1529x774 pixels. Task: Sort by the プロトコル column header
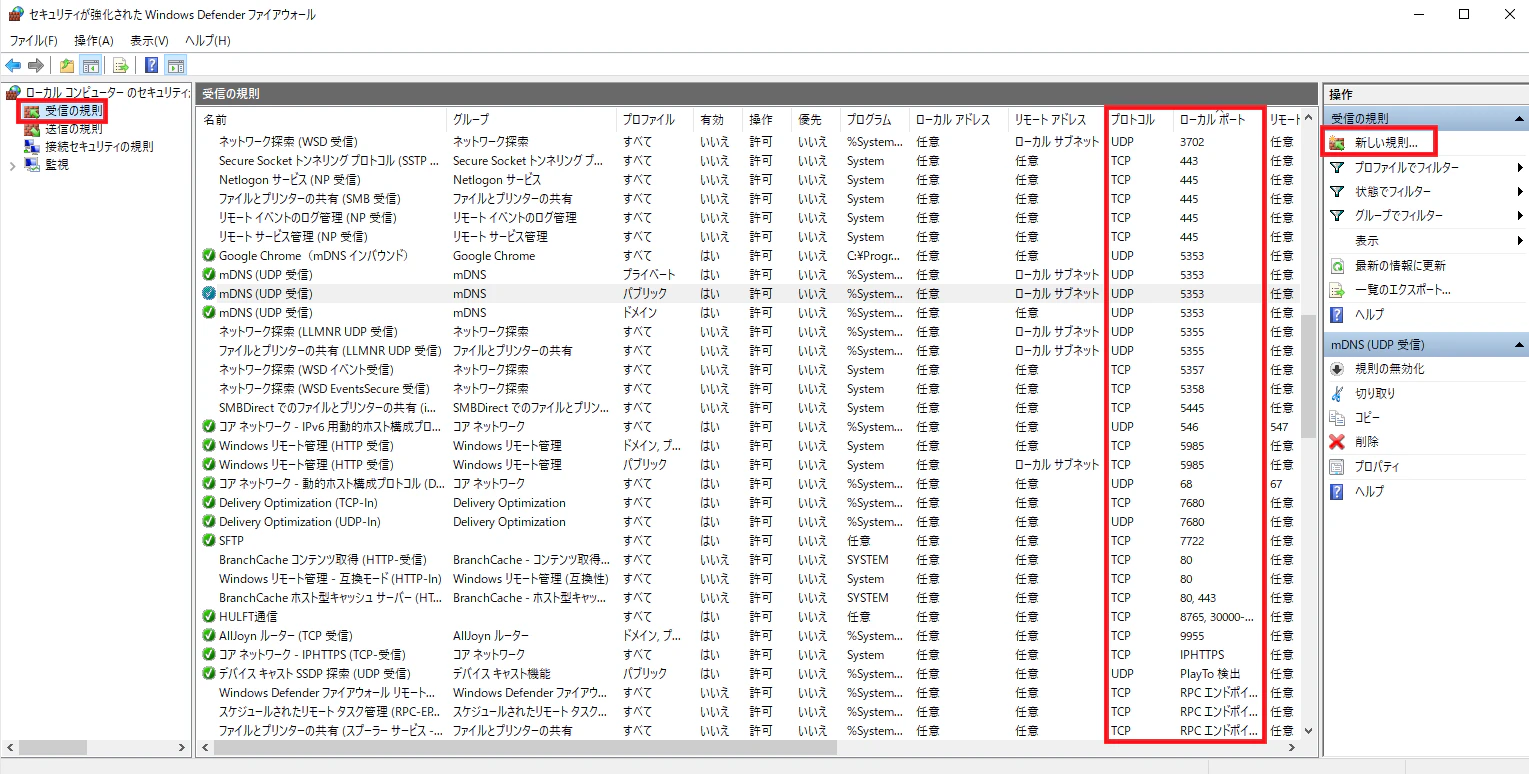[1140, 120]
